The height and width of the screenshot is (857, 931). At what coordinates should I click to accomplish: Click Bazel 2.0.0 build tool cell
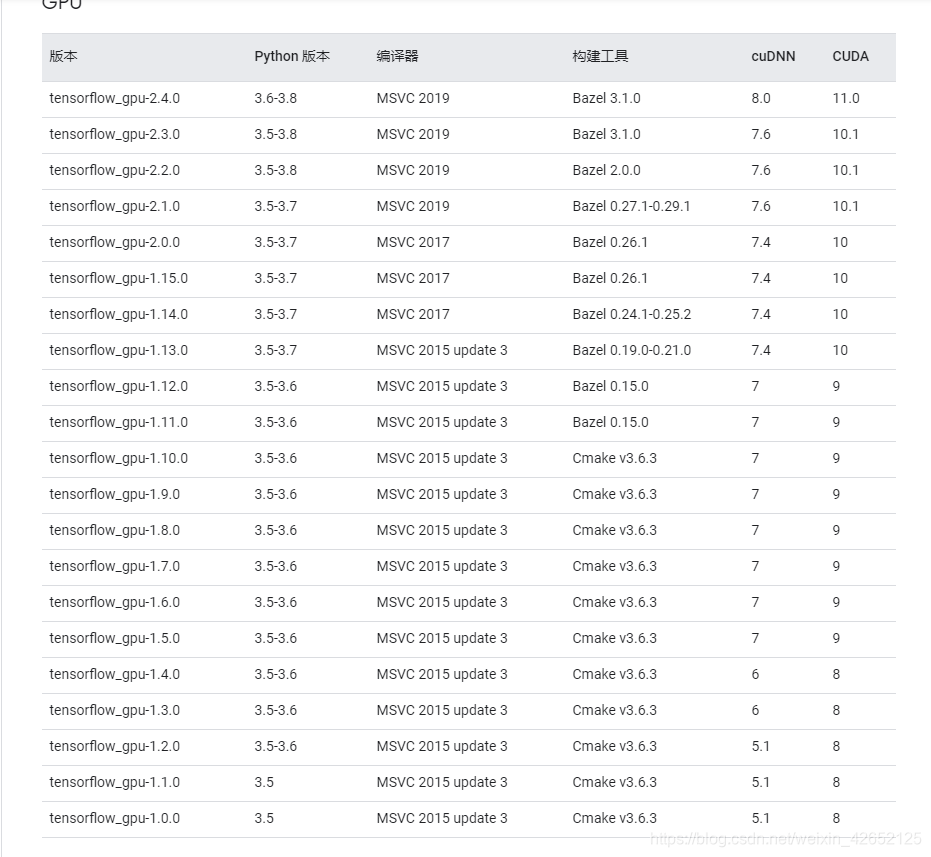pos(606,170)
